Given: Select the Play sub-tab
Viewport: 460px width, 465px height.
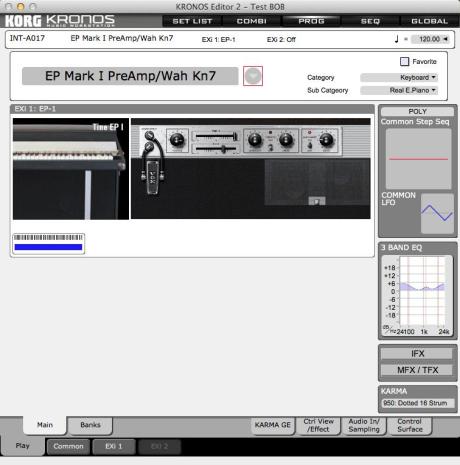Looking at the screenshot, I should [x=23, y=446].
